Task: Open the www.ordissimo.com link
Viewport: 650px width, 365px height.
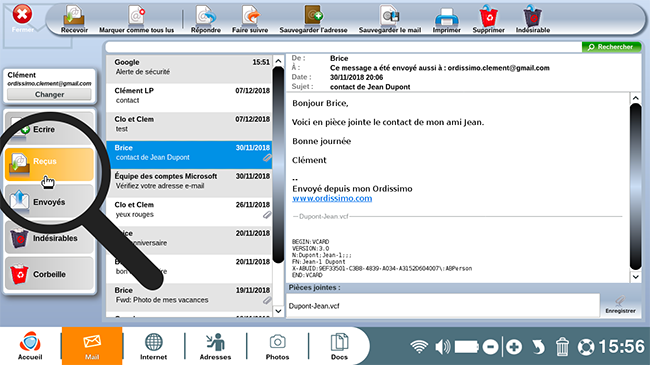Action: tap(332, 198)
